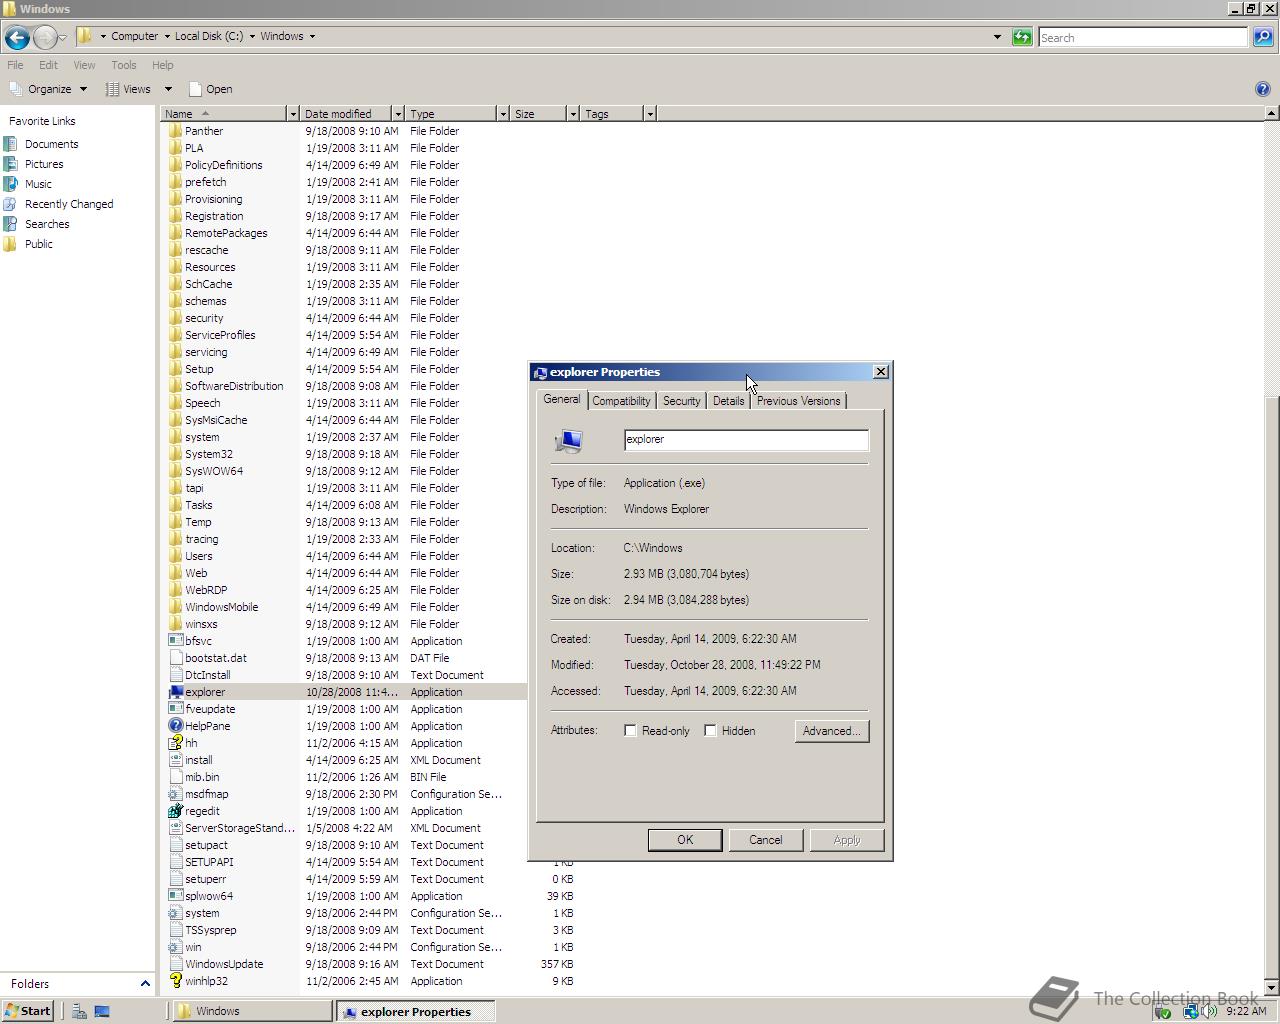The image size is (1280, 1024).
Task: Open the Tools menu
Action: pos(124,65)
